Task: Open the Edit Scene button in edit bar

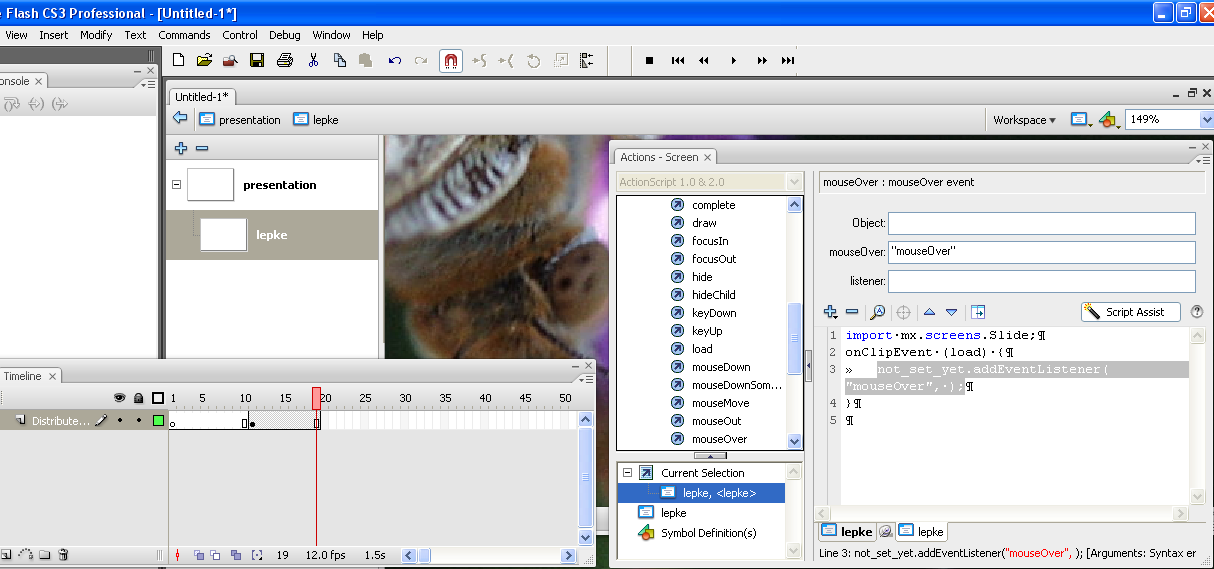Action: click(1081, 119)
